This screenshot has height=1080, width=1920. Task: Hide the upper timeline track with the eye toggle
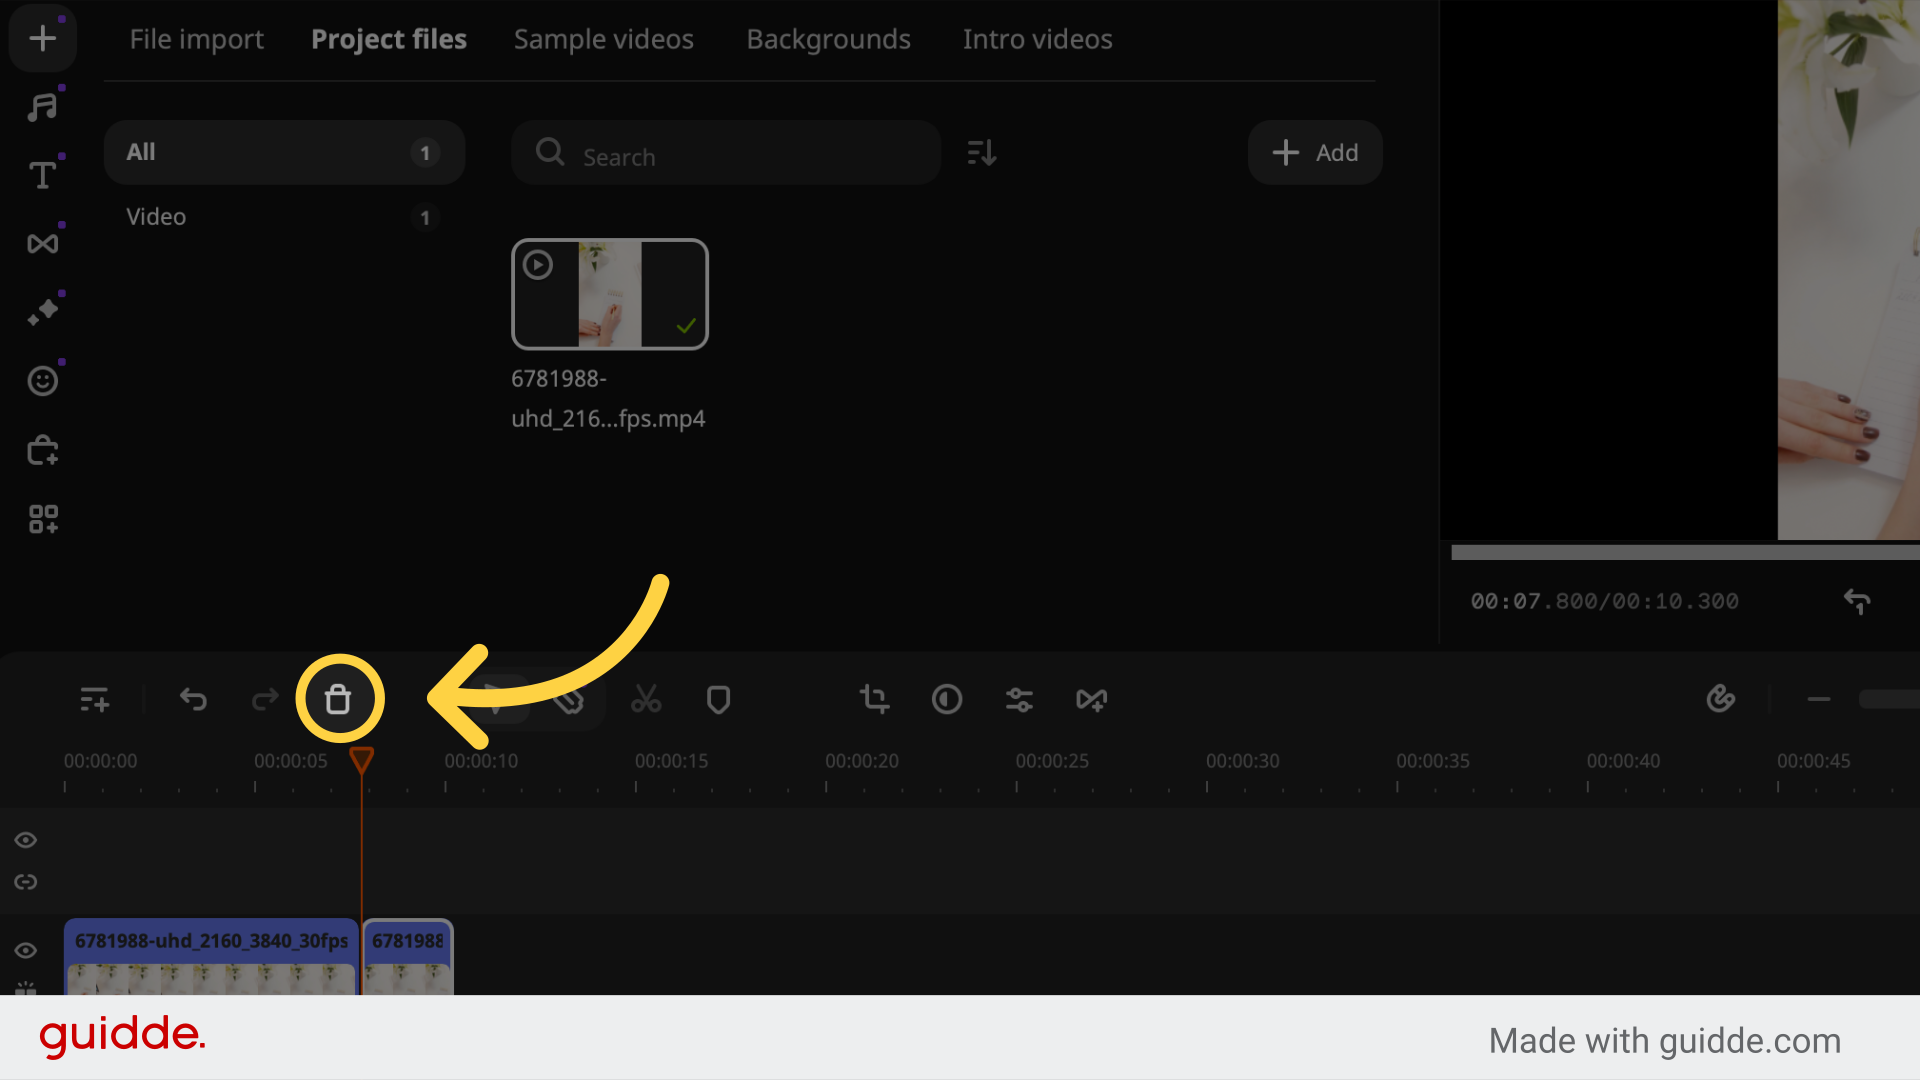(x=26, y=840)
